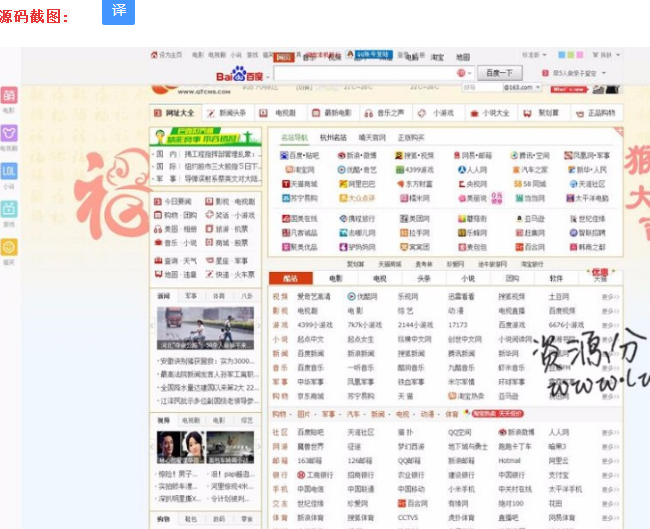Click 购物·团购 category link
The height and width of the screenshot is (529, 650).
pos(175,215)
